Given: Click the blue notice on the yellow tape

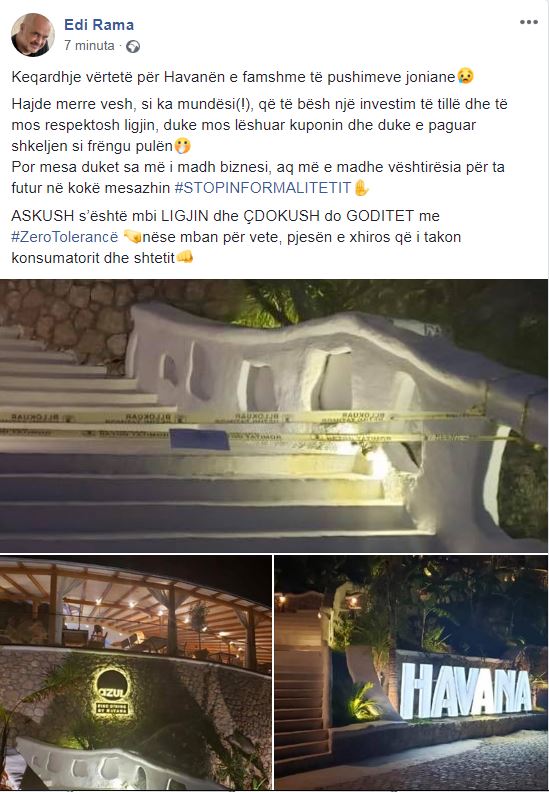Looking at the screenshot, I should click(199, 439).
